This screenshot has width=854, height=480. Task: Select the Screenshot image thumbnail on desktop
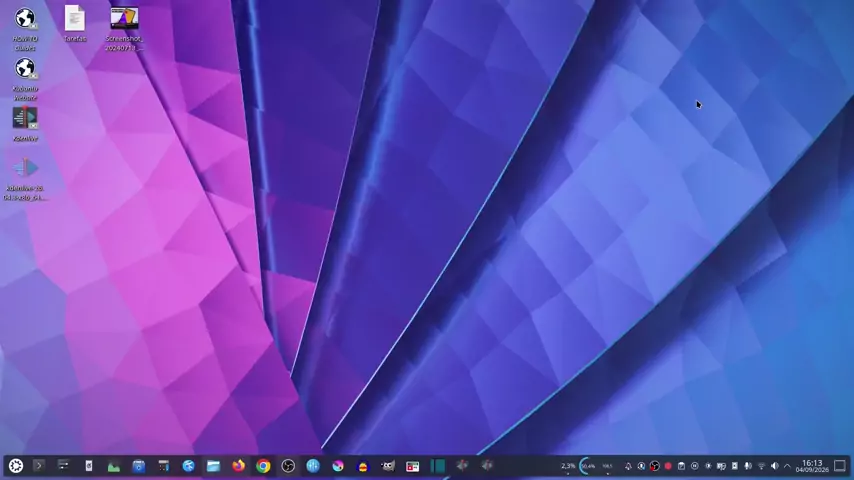(x=124, y=29)
